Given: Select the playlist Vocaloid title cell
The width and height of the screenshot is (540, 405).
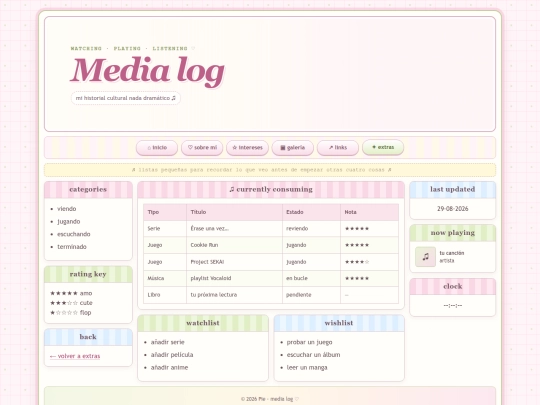Looking at the screenshot, I should coord(234,278).
